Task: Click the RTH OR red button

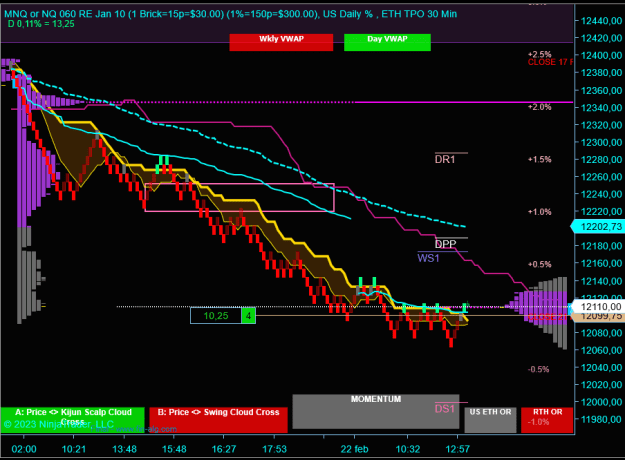Action: coord(547,420)
